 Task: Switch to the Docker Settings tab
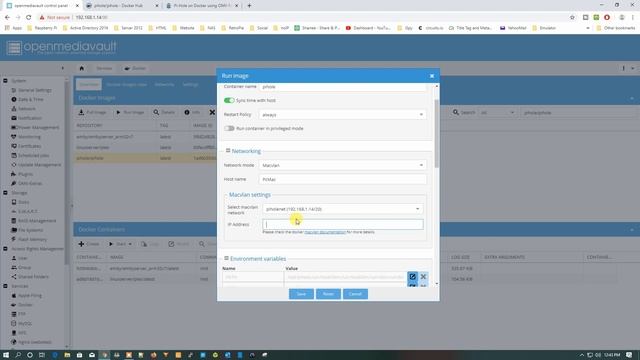click(x=190, y=84)
